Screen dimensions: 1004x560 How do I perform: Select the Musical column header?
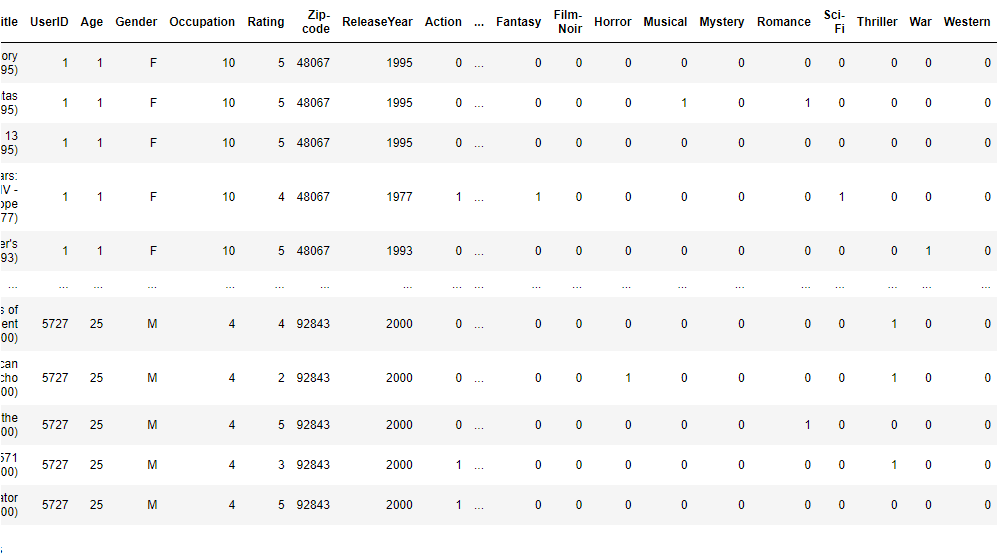[665, 22]
